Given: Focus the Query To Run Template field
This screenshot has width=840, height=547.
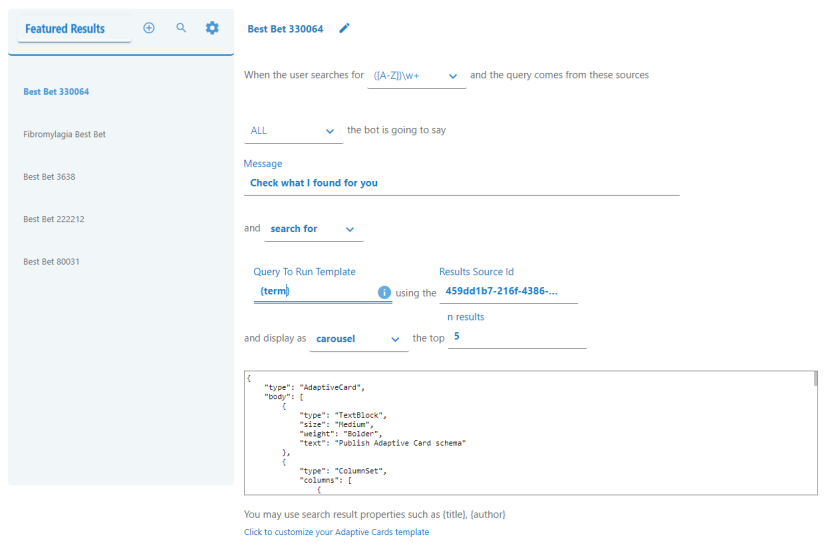Looking at the screenshot, I should coord(314,291).
